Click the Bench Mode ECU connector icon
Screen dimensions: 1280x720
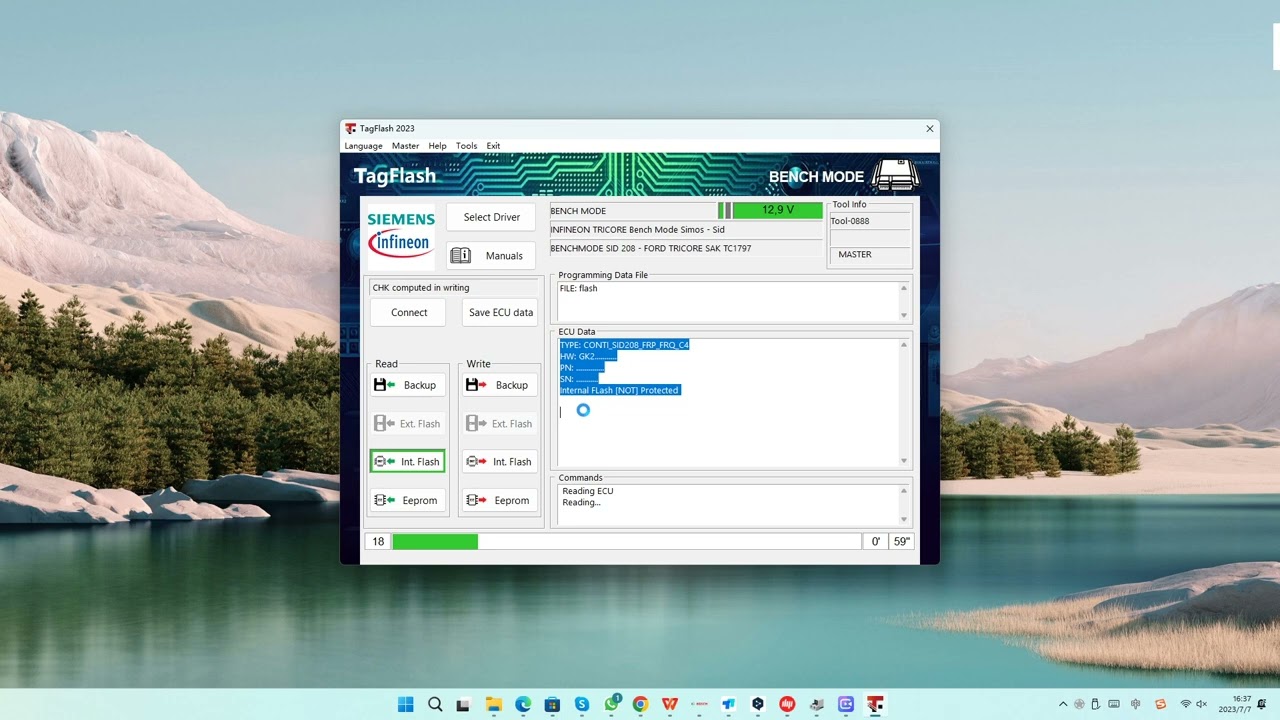pos(895,175)
